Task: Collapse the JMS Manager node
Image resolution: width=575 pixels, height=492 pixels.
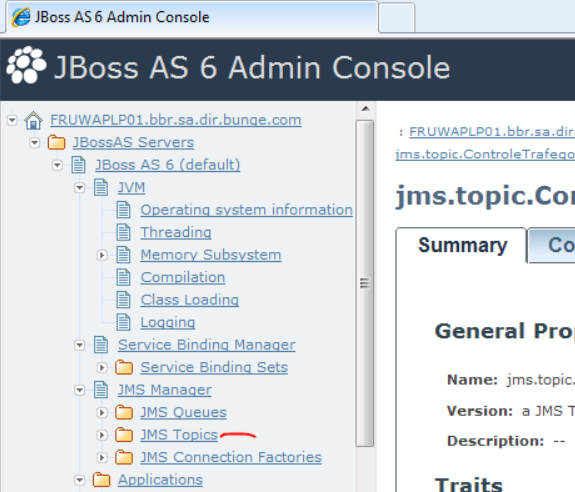Action: 80,390
